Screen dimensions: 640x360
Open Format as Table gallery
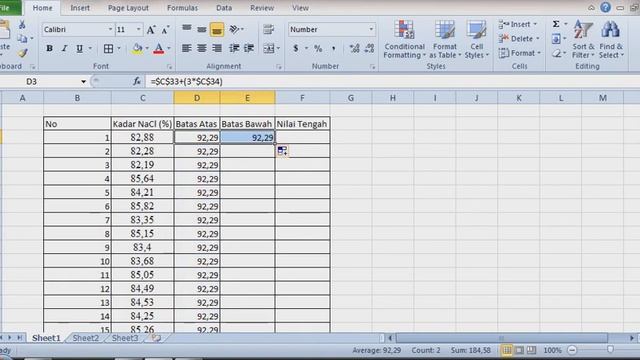(x=444, y=40)
